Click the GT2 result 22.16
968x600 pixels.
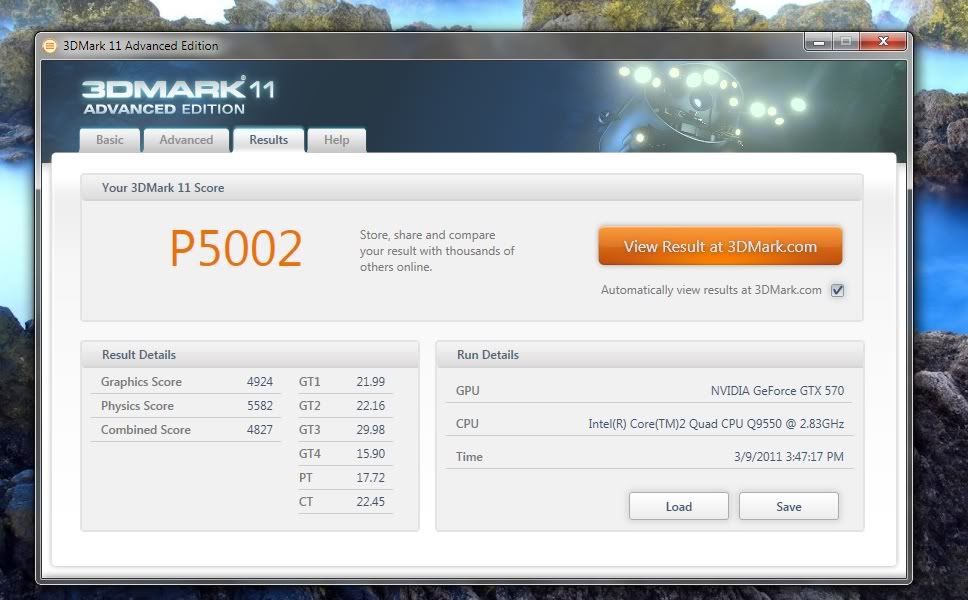370,406
